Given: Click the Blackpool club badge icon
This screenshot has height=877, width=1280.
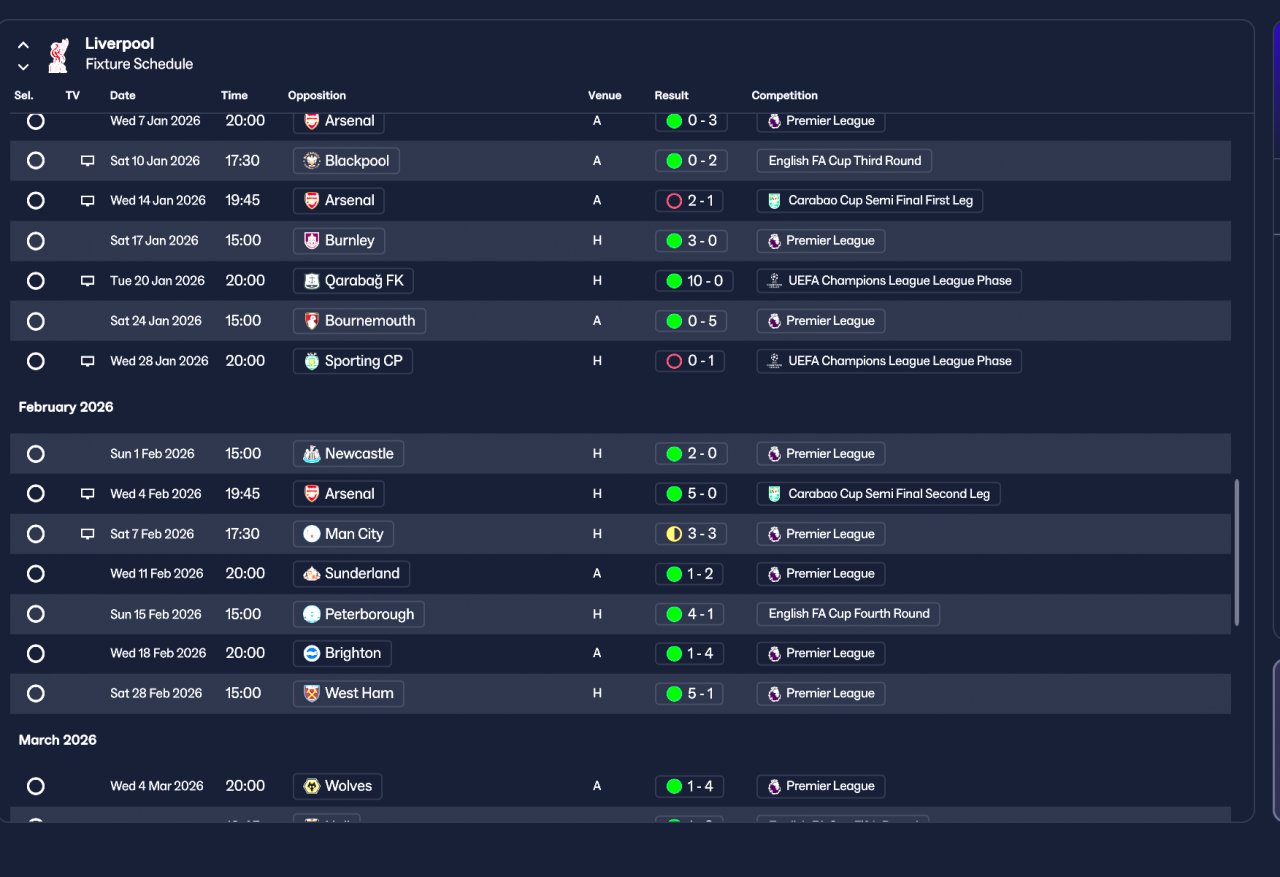Looking at the screenshot, I should [x=312, y=161].
